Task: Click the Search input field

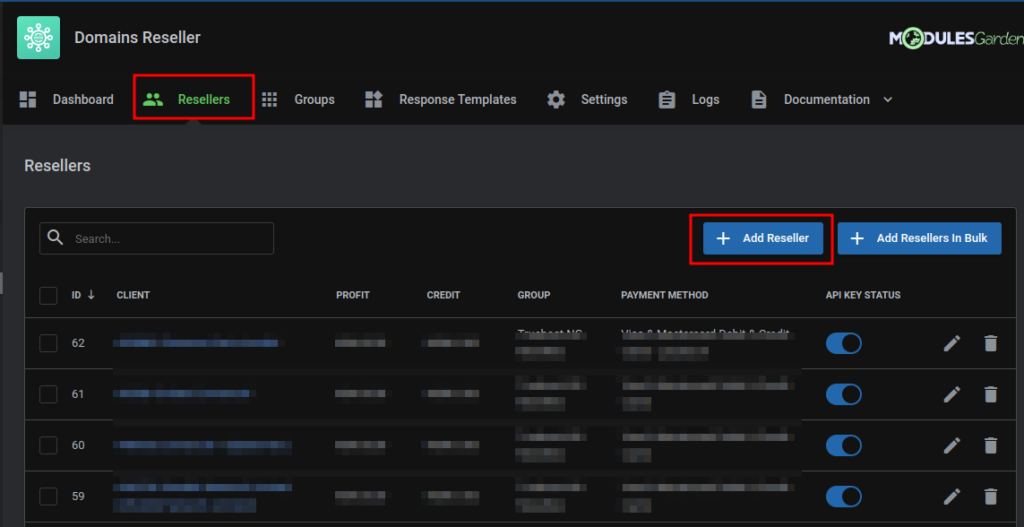Action: [157, 238]
